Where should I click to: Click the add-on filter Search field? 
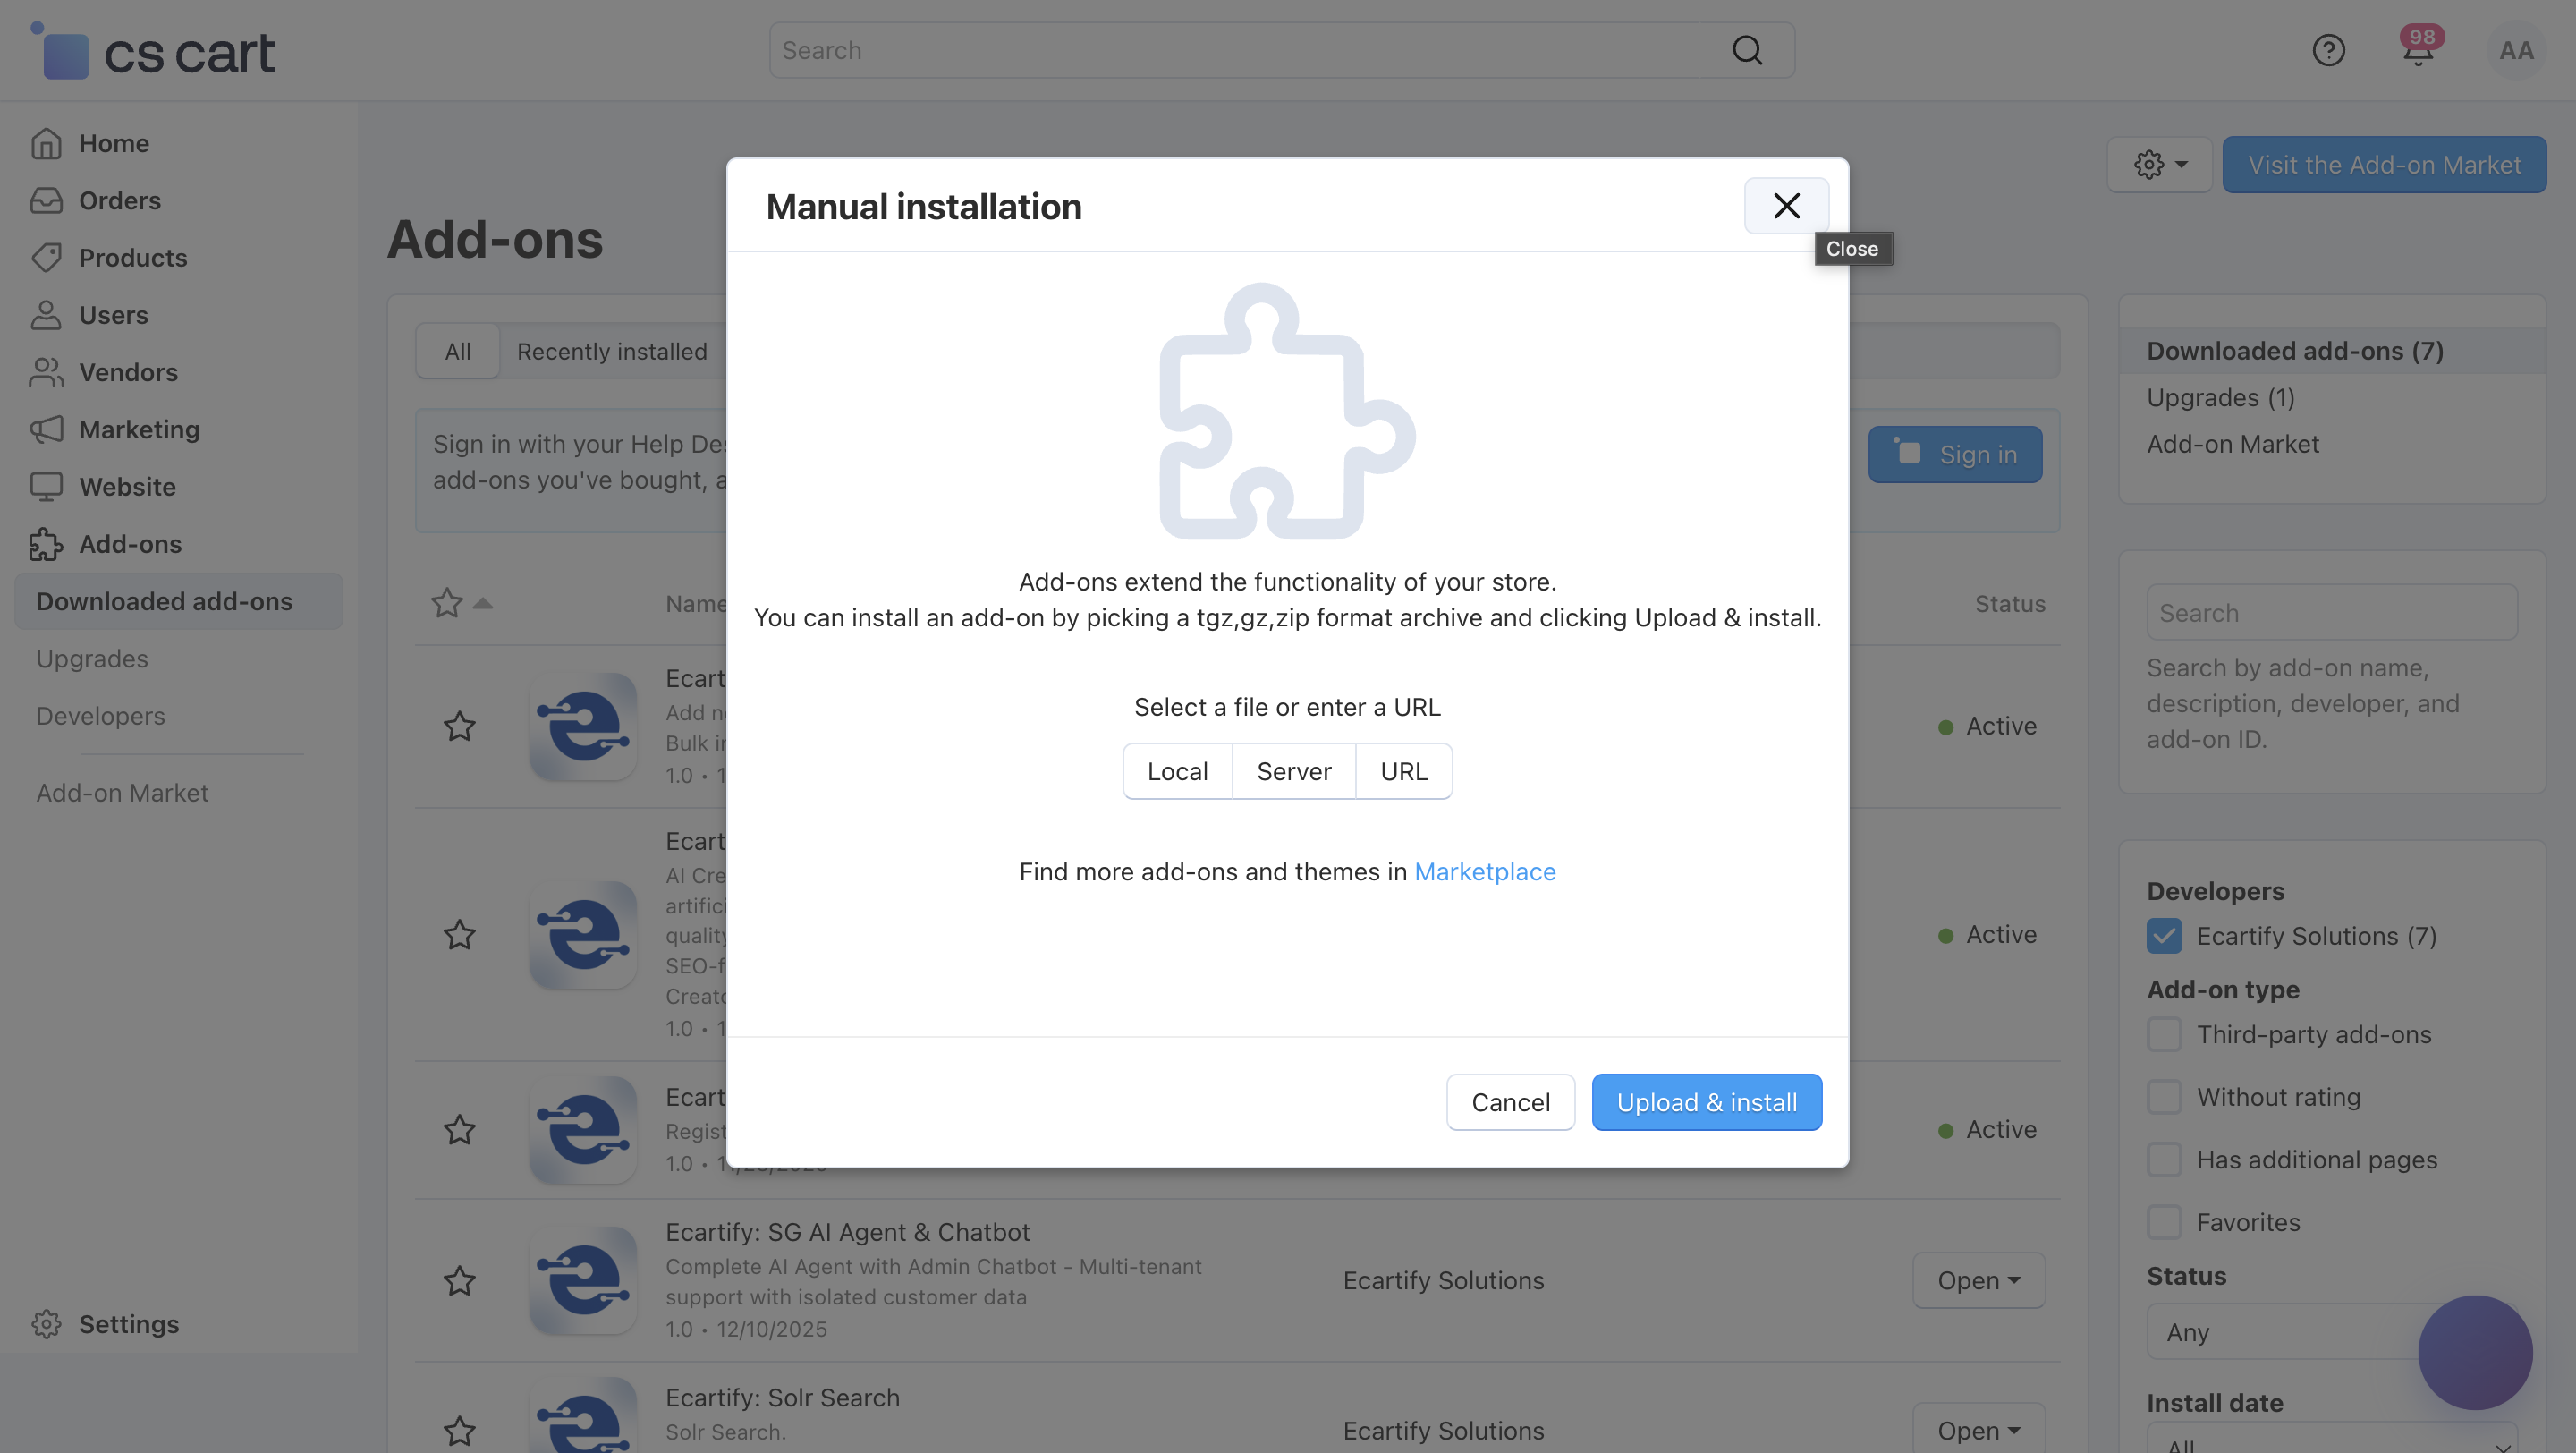tap(2331, 613)
